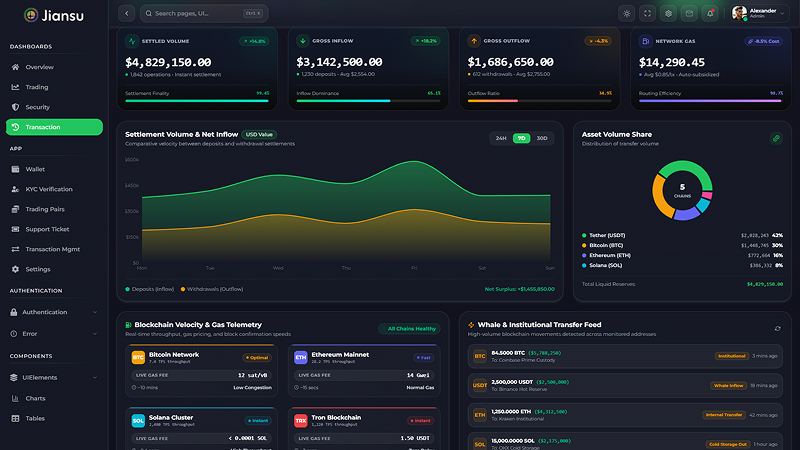Image resolution: width=800 pixels, height=450 pixels.
Task: Click the KYC Verification user icon
Action: pos(15,189)
